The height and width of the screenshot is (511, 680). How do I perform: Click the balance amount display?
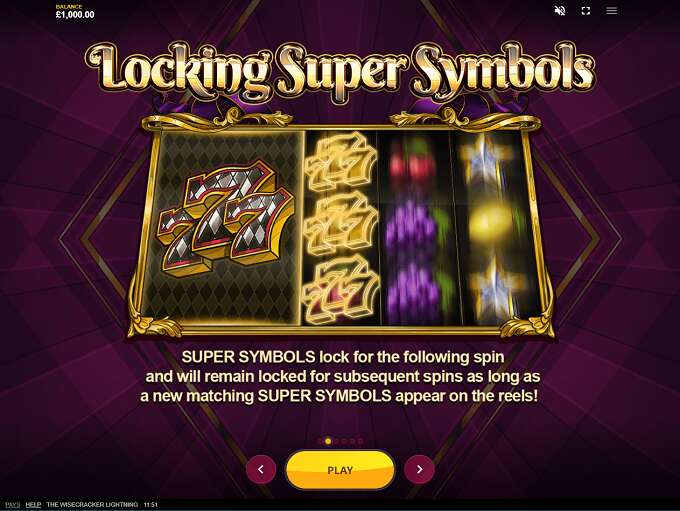(x=75, y=14)
